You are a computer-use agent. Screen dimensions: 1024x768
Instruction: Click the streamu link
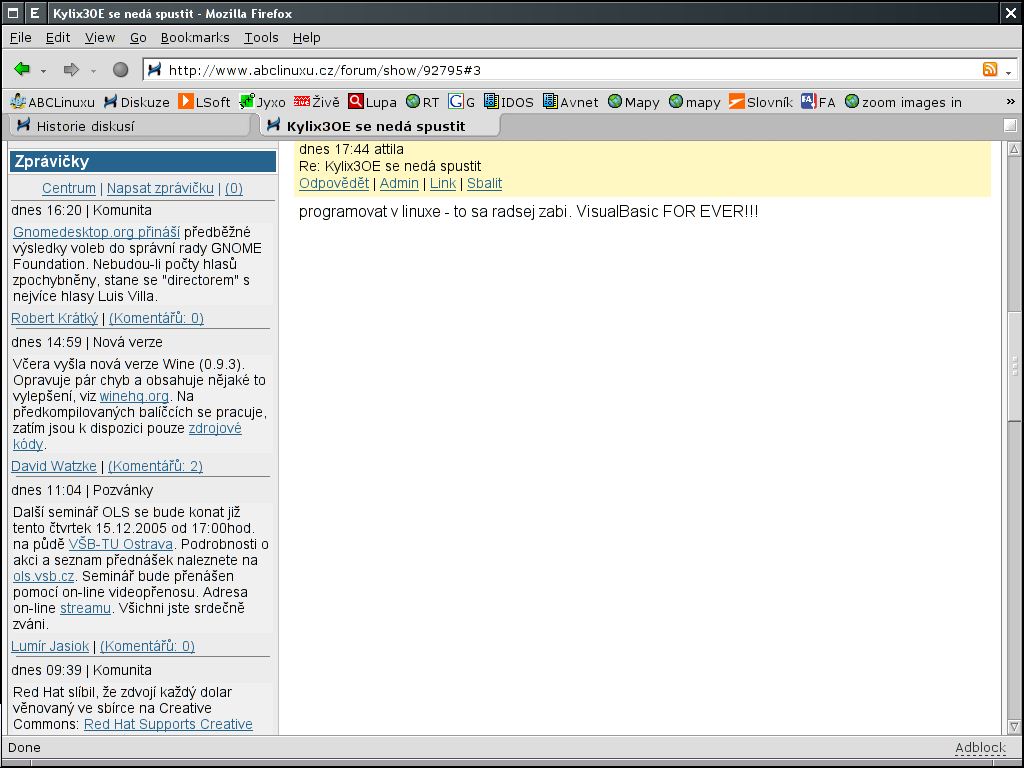(86, 608)
